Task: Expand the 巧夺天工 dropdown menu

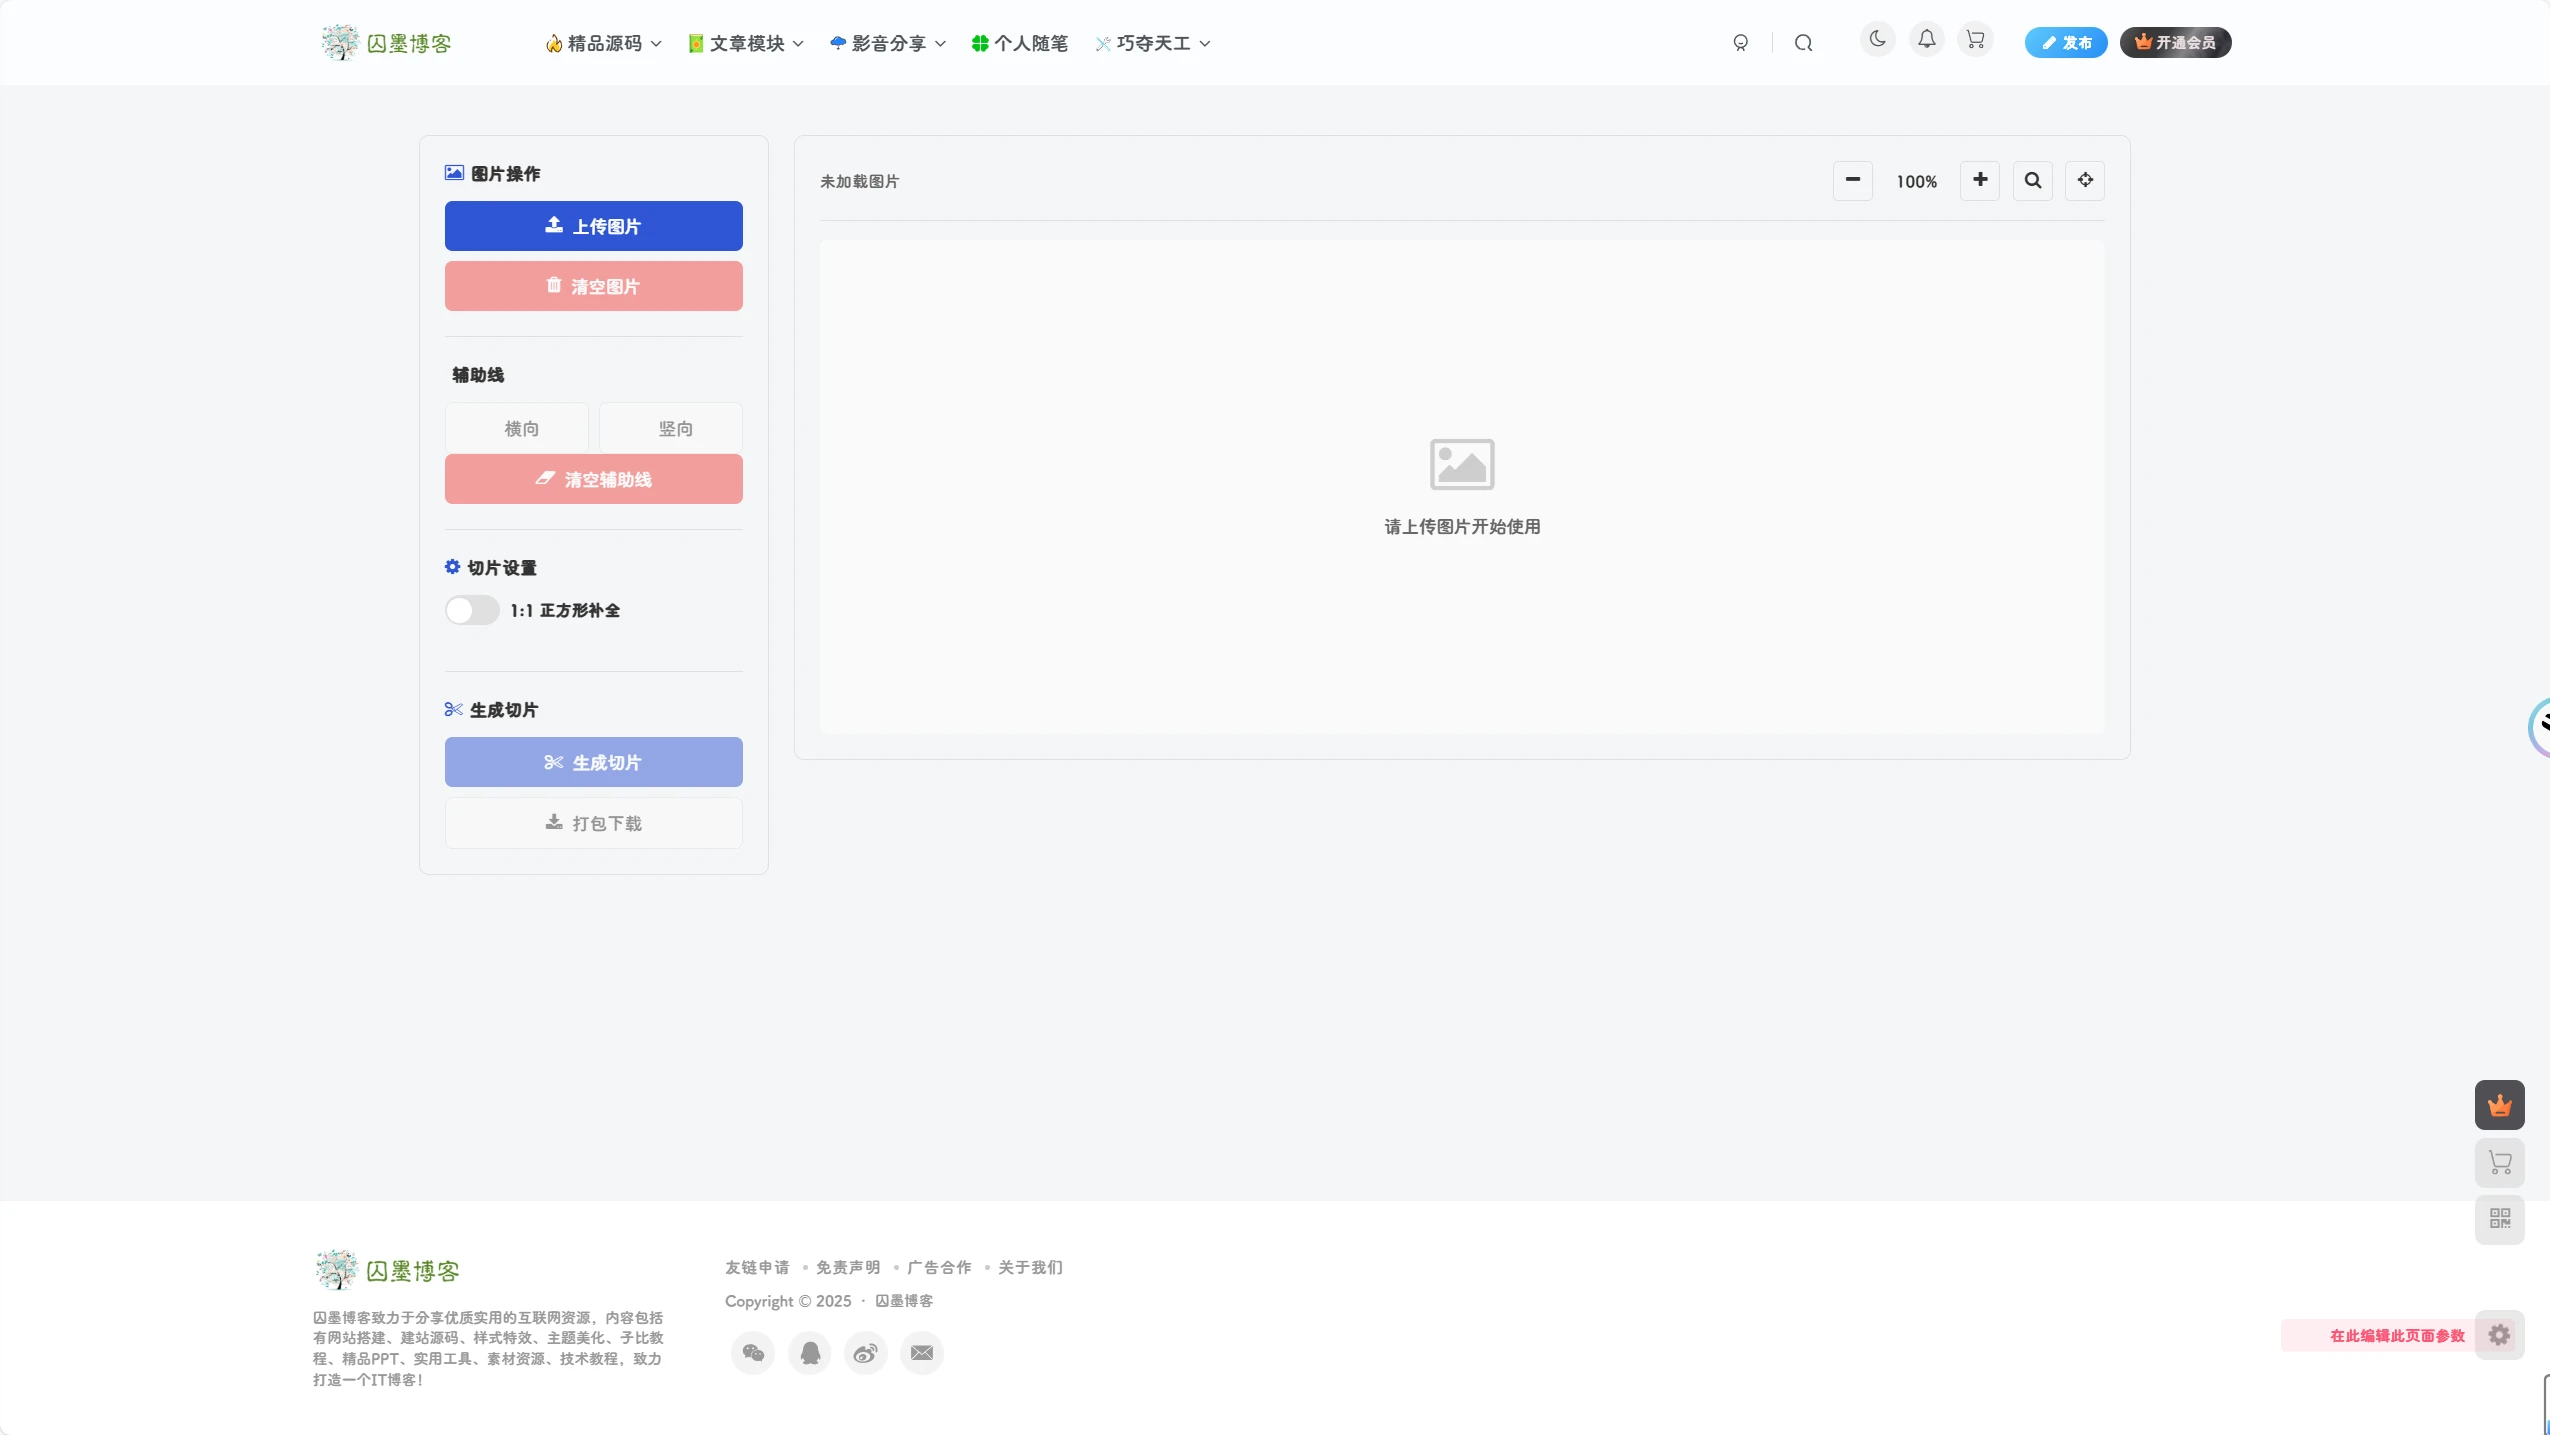Action: [1153, 43]
